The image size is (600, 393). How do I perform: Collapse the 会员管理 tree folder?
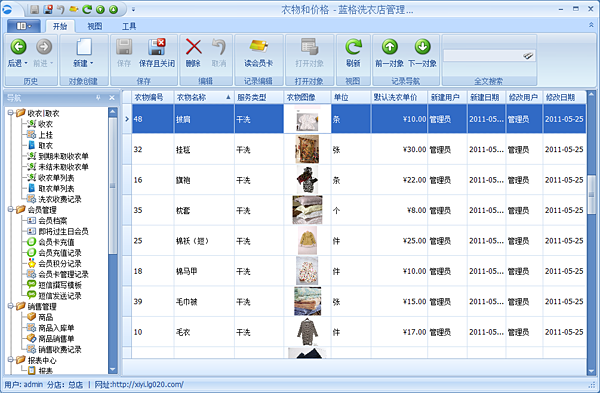pyautogui.click(x=11, y=209)
